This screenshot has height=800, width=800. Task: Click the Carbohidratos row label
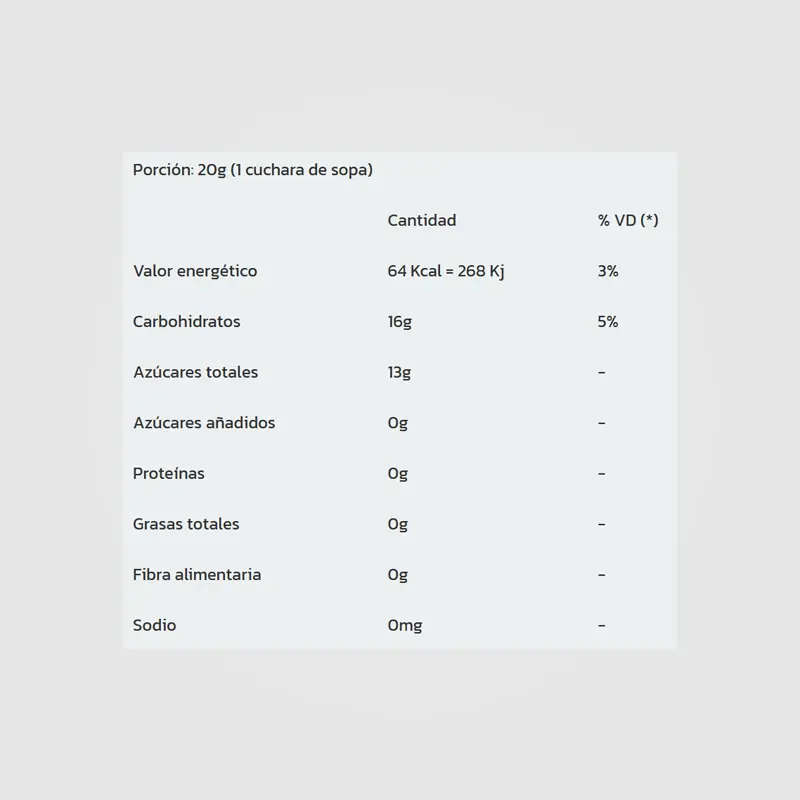tap(186, 322)
